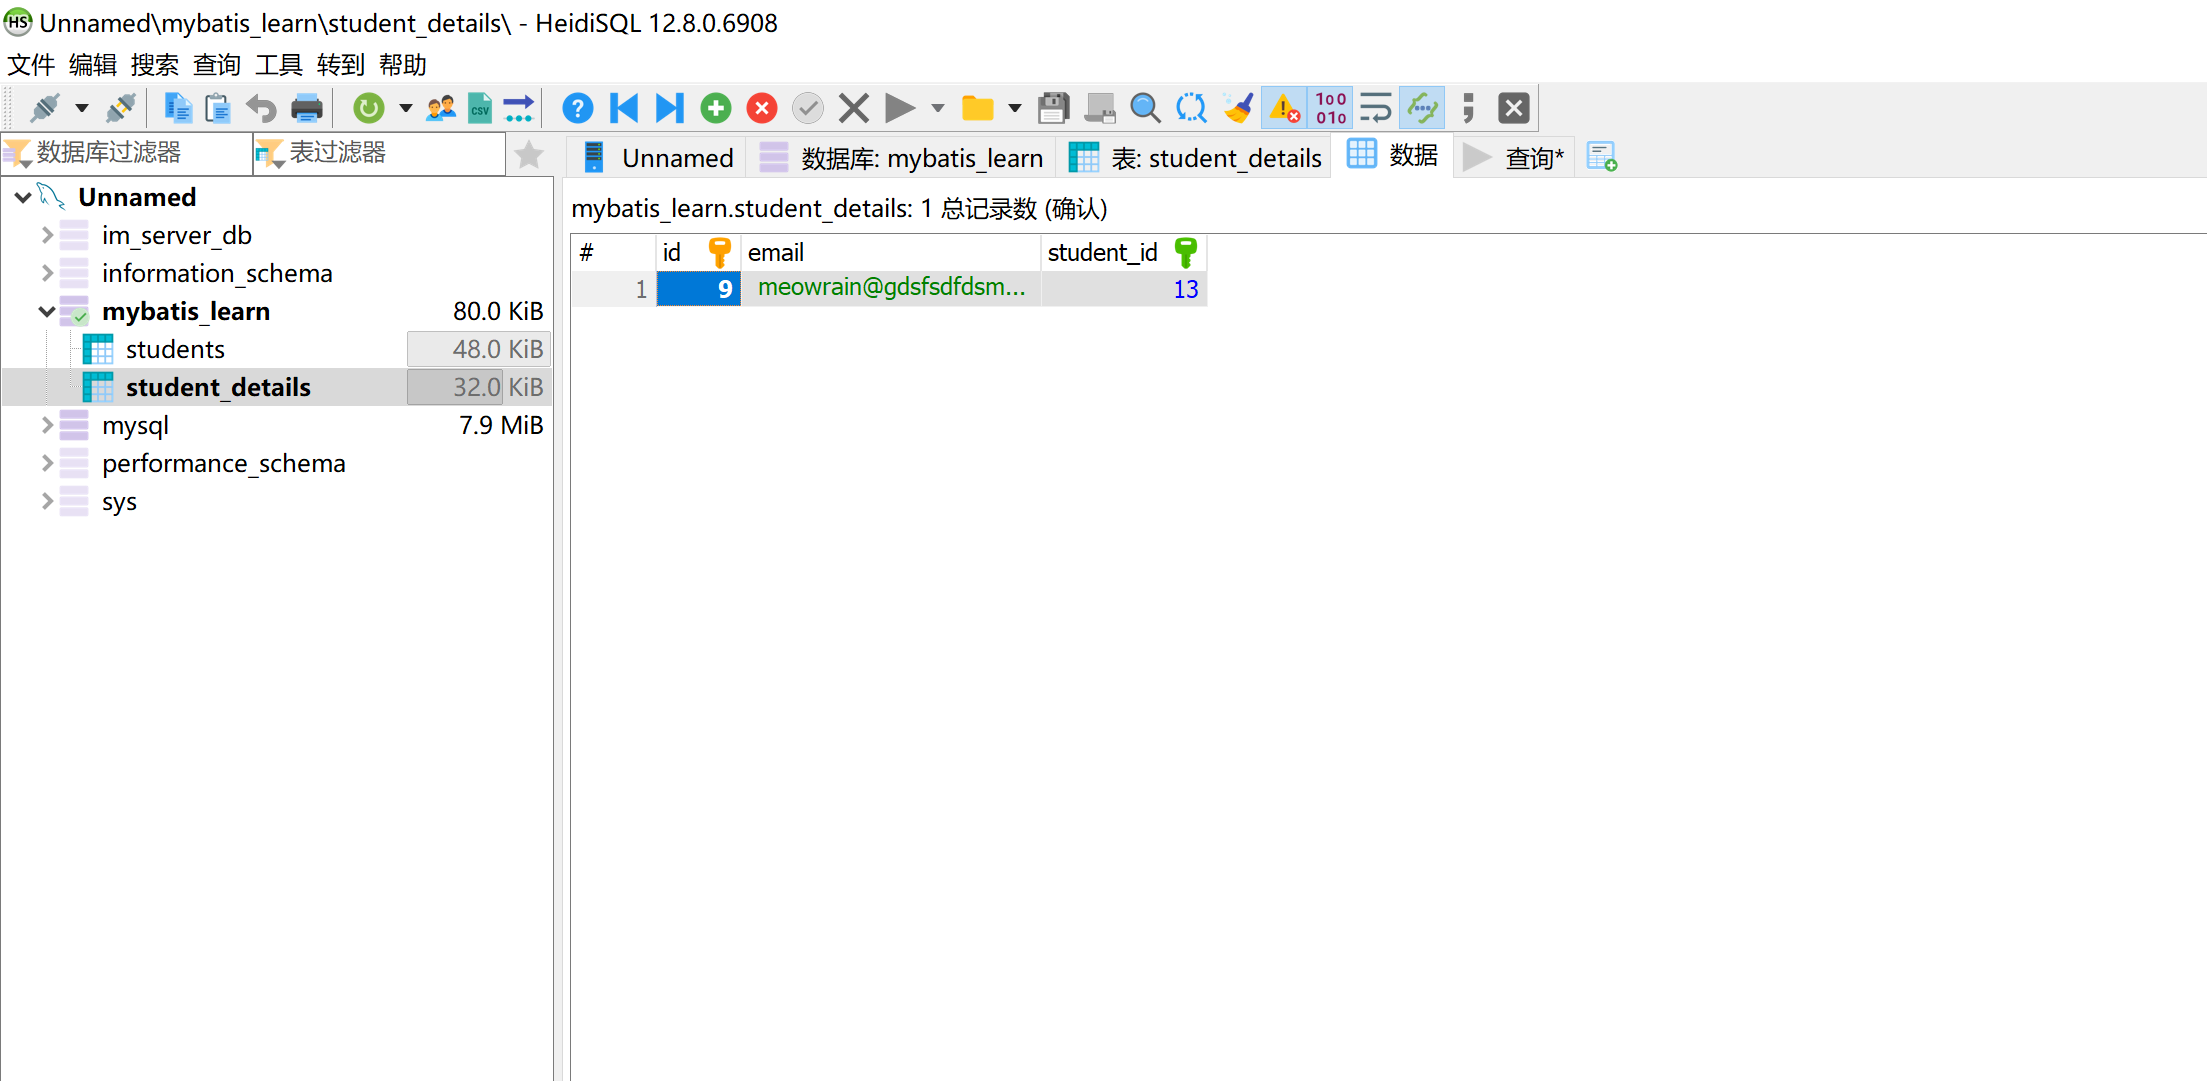2207x1081 pixels.
Task: Open the 工具 menu
Action: [278, 65]
